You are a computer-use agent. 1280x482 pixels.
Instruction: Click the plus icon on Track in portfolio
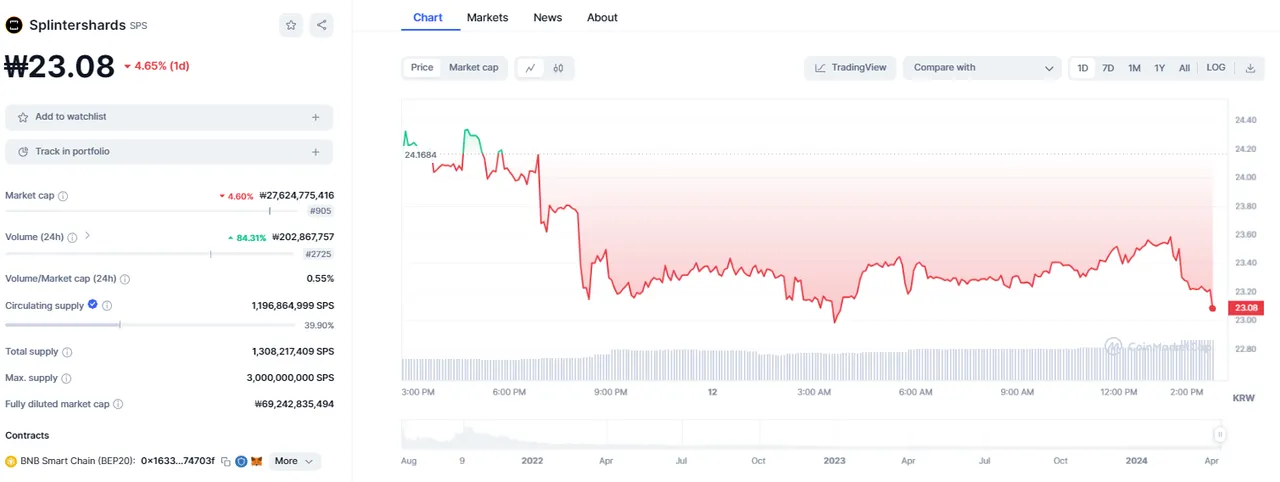click(x=316, y=152)
